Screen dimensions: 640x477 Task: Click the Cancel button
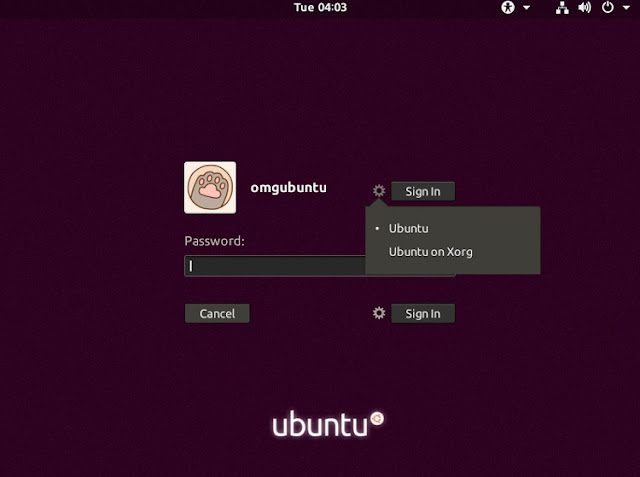(x=217, y=313)
